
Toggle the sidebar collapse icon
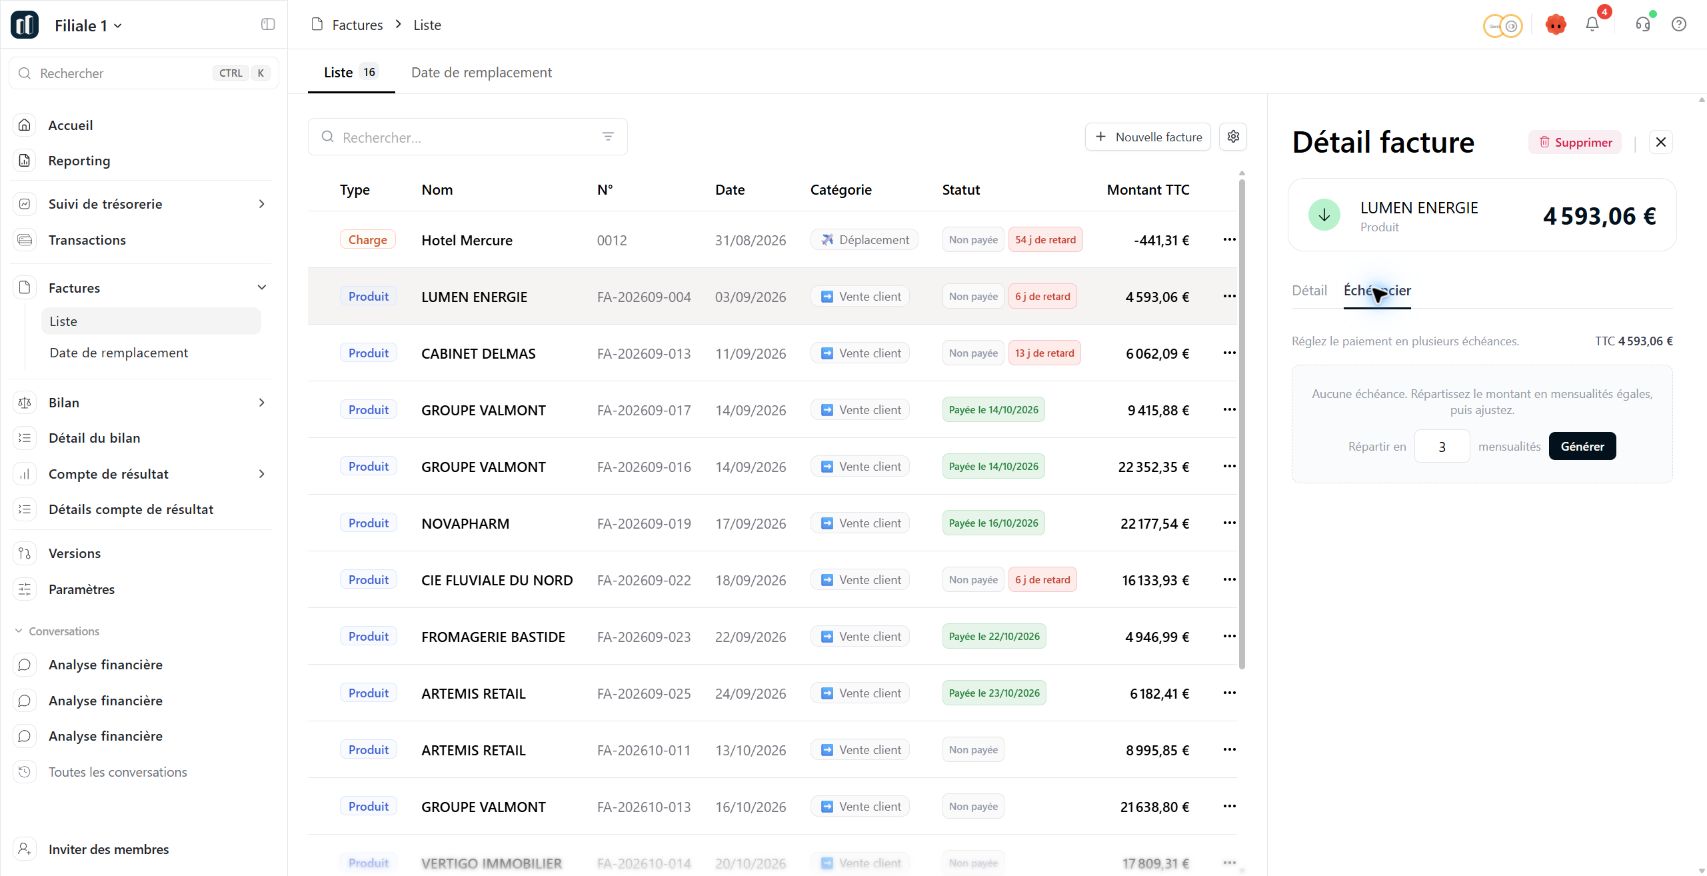pos(268,25)
